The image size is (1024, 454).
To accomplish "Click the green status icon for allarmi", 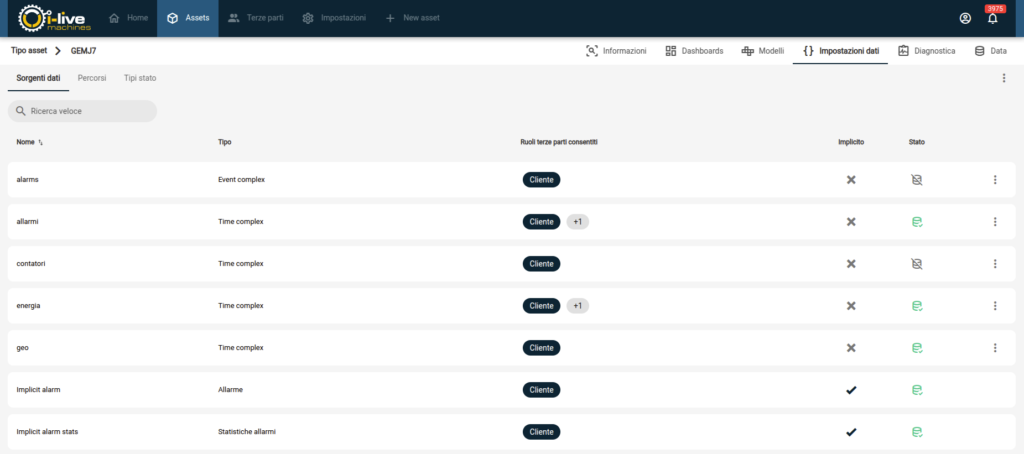I will [916, 222].
